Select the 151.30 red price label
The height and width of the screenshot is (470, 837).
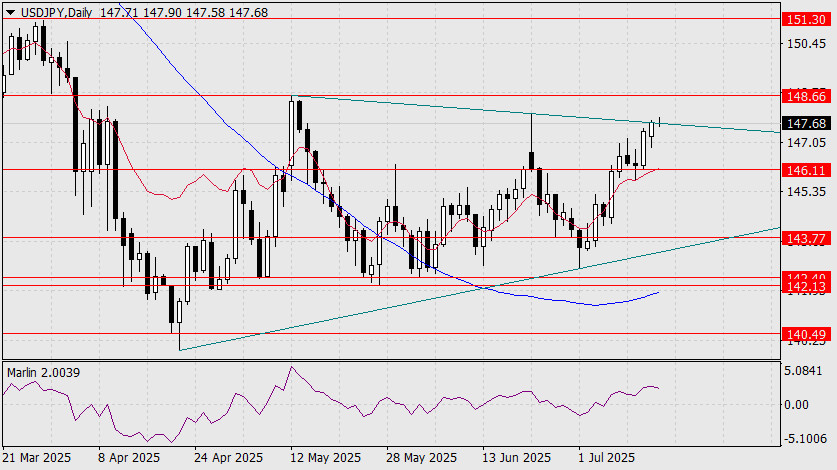tap(806, 20)
